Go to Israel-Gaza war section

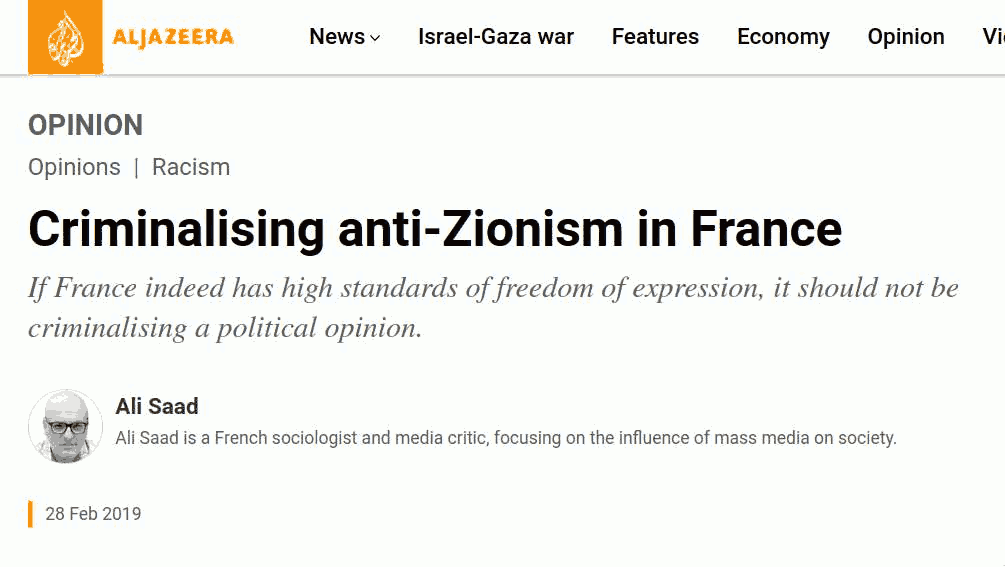pos(495,37)
